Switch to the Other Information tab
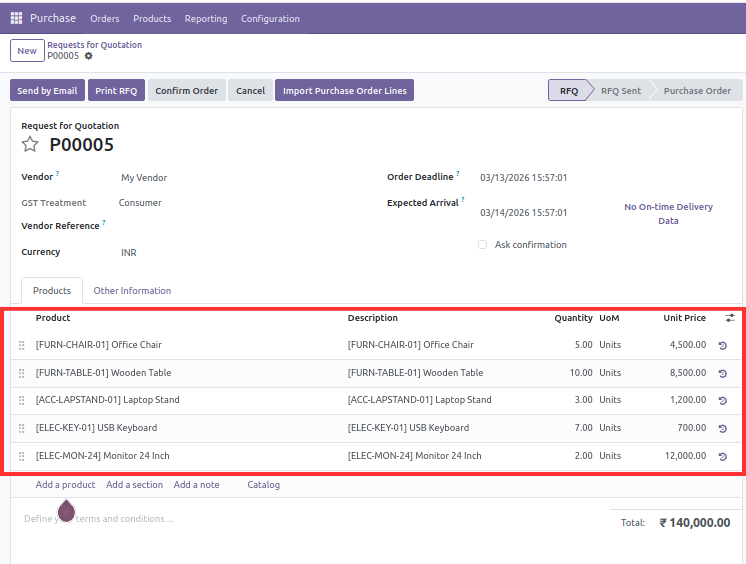Image resolution: width=746 pixels, height=564 pixels. (132, 291)
